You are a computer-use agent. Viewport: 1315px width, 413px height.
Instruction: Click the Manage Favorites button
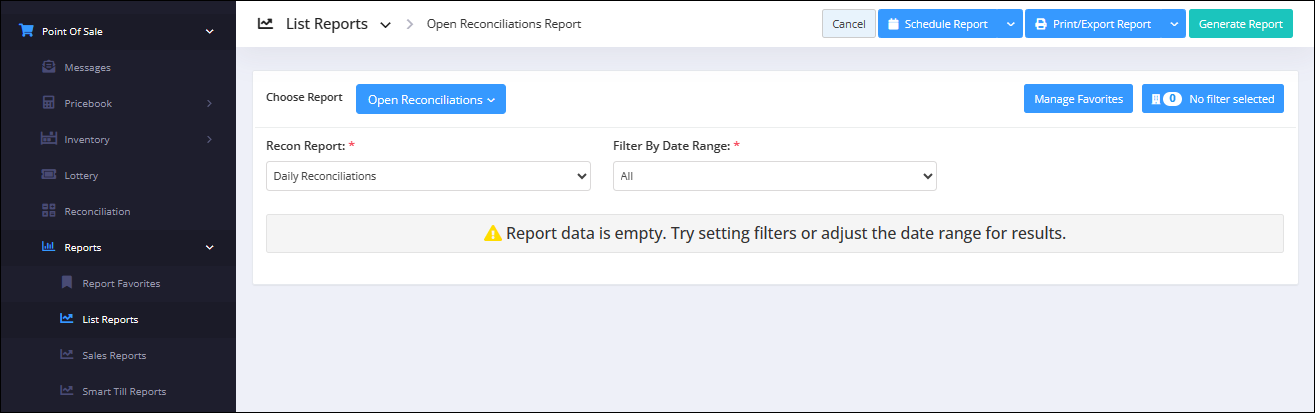click(x=1078, y=99)
